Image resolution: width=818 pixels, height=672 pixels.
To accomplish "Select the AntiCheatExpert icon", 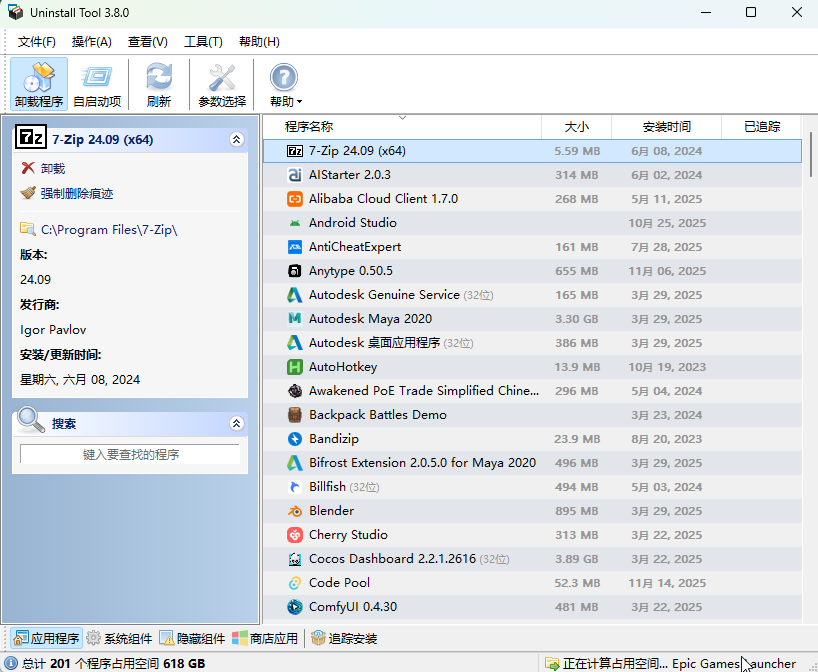I will [x=295, y=247].
